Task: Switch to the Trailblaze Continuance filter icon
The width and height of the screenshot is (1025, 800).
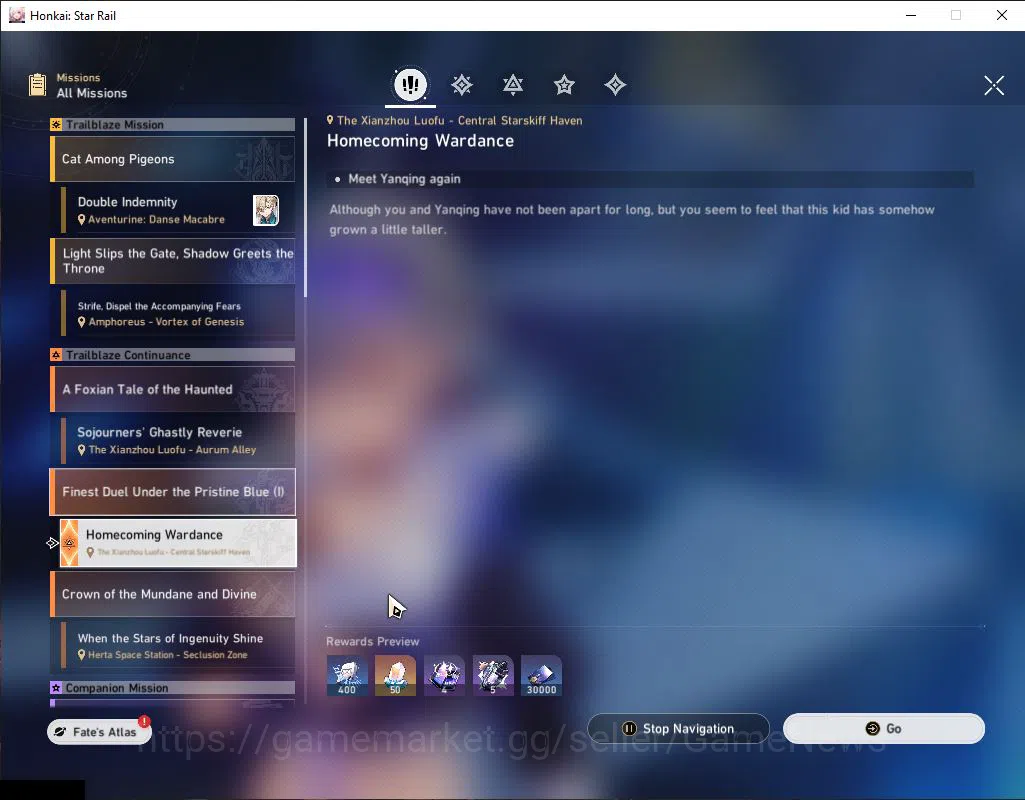Action: coord(513,85)
